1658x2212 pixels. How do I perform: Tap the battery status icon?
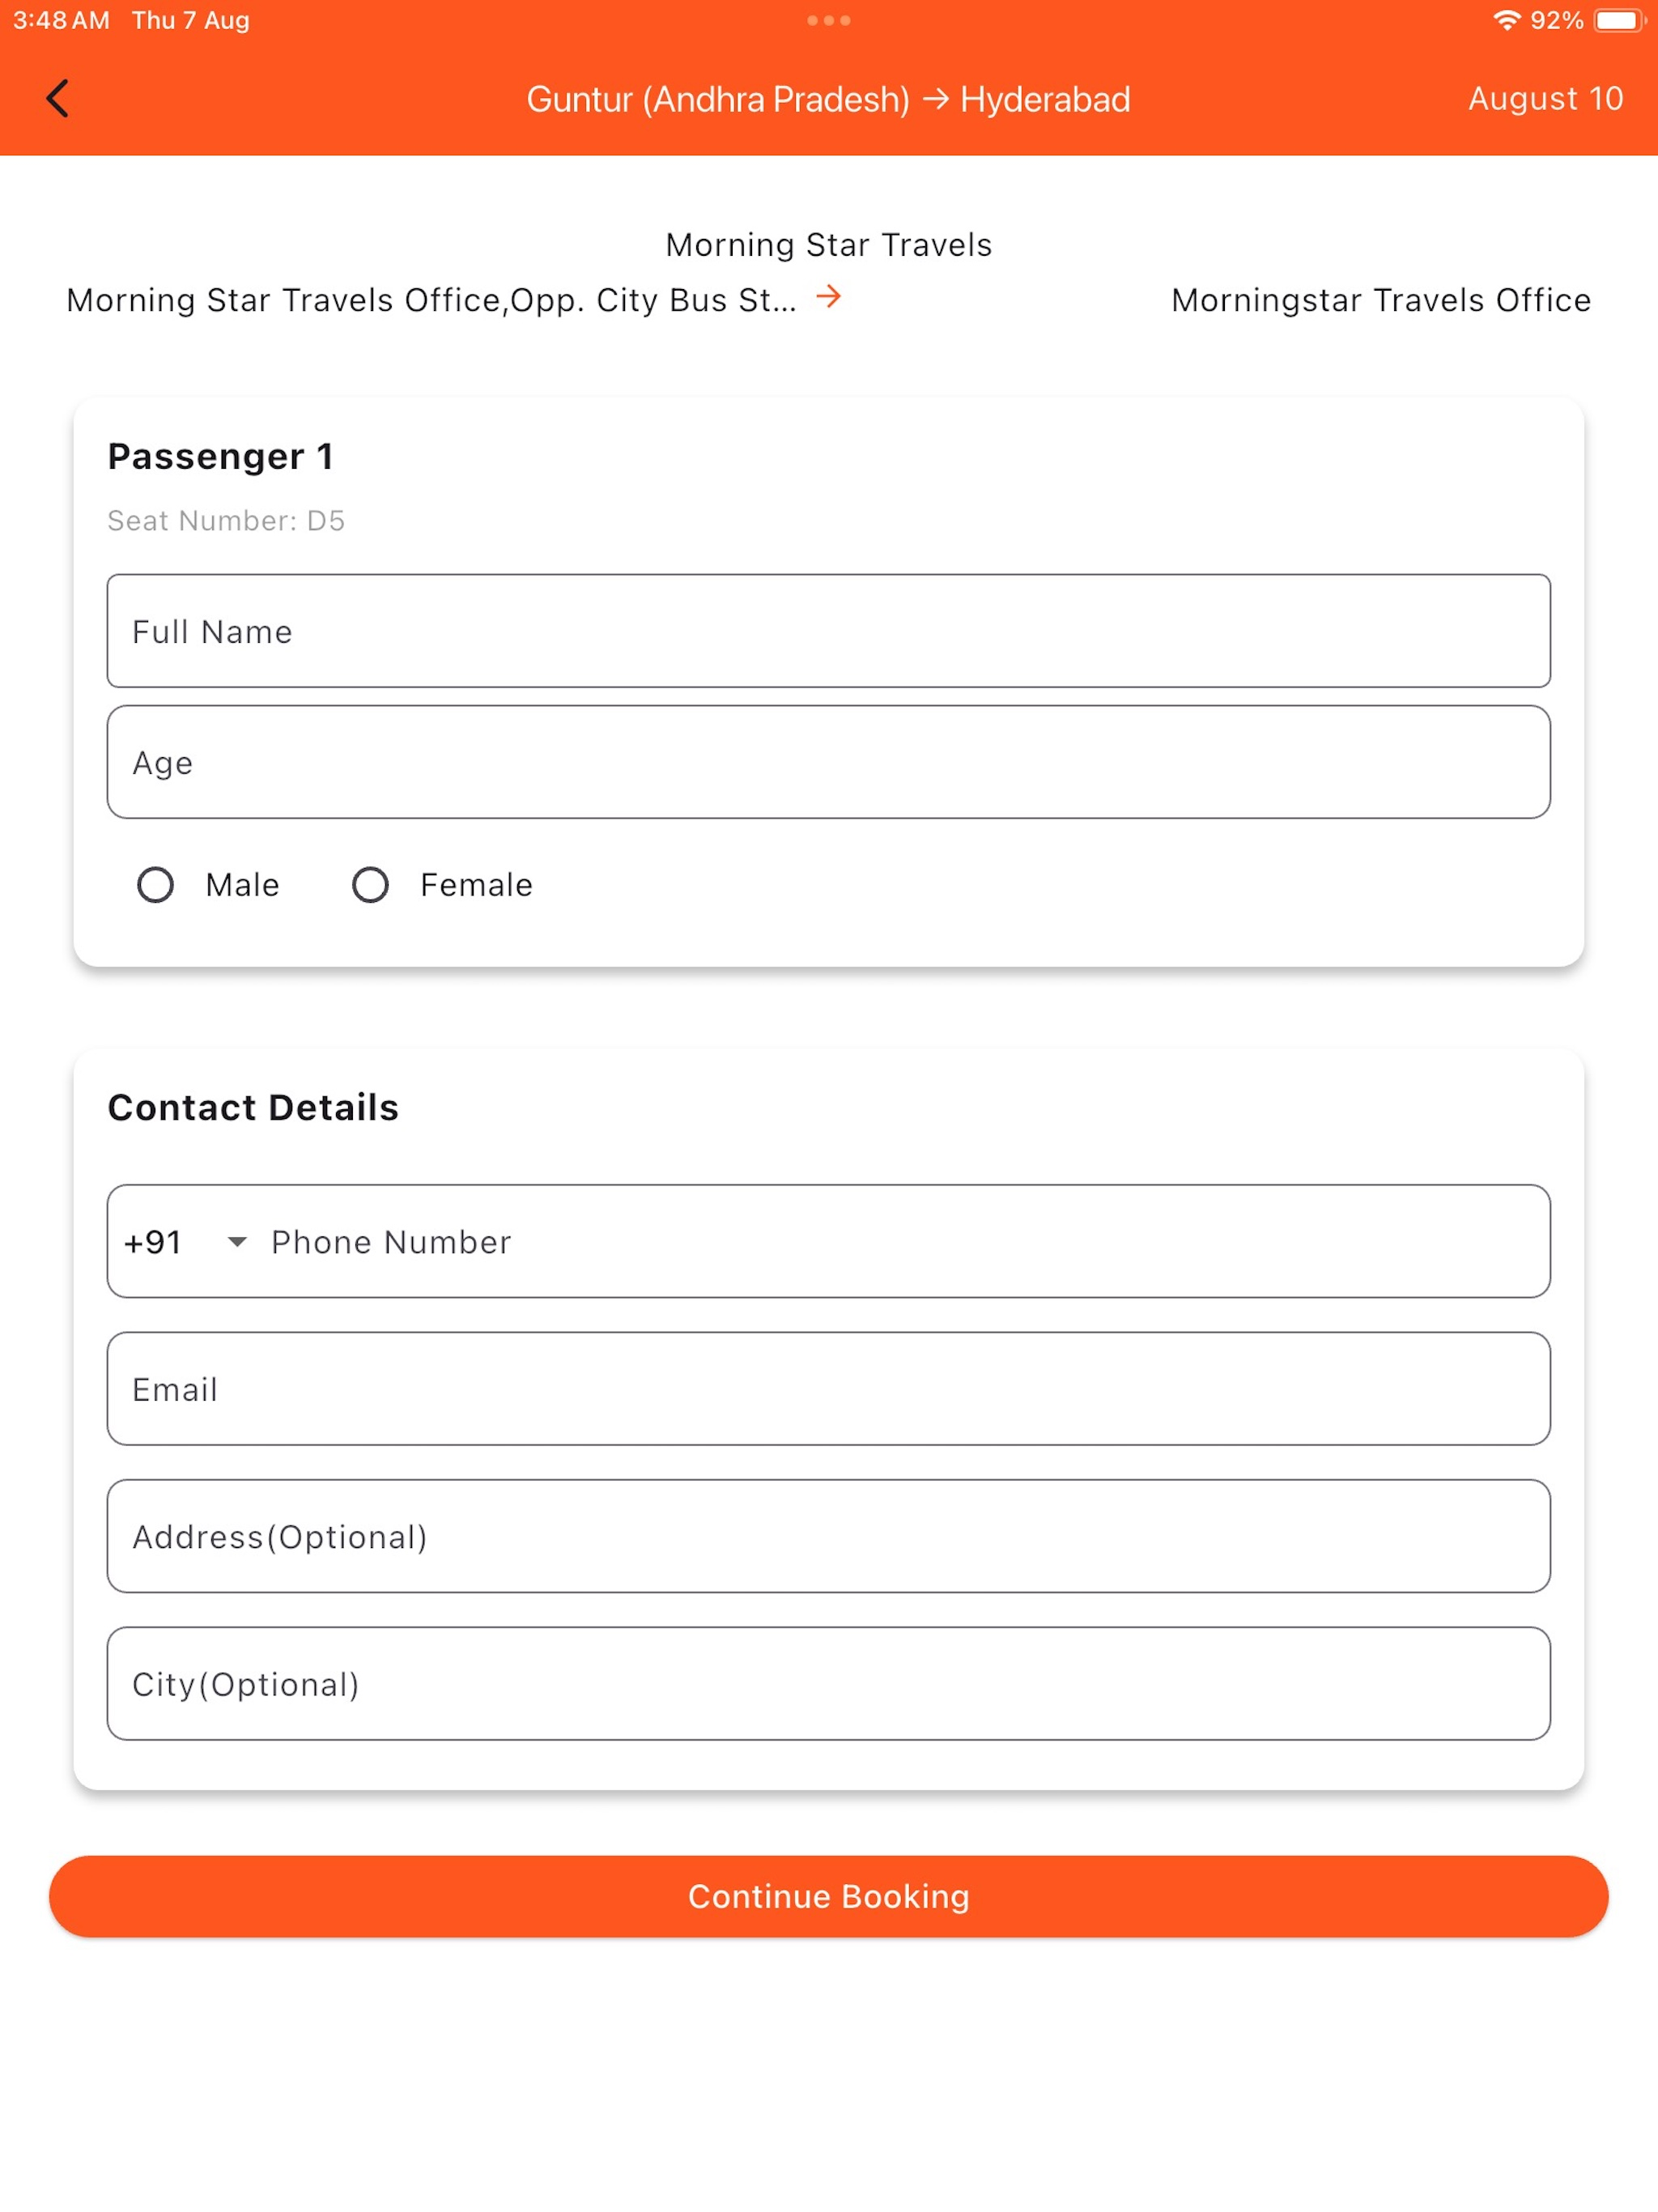[1619, 20]
